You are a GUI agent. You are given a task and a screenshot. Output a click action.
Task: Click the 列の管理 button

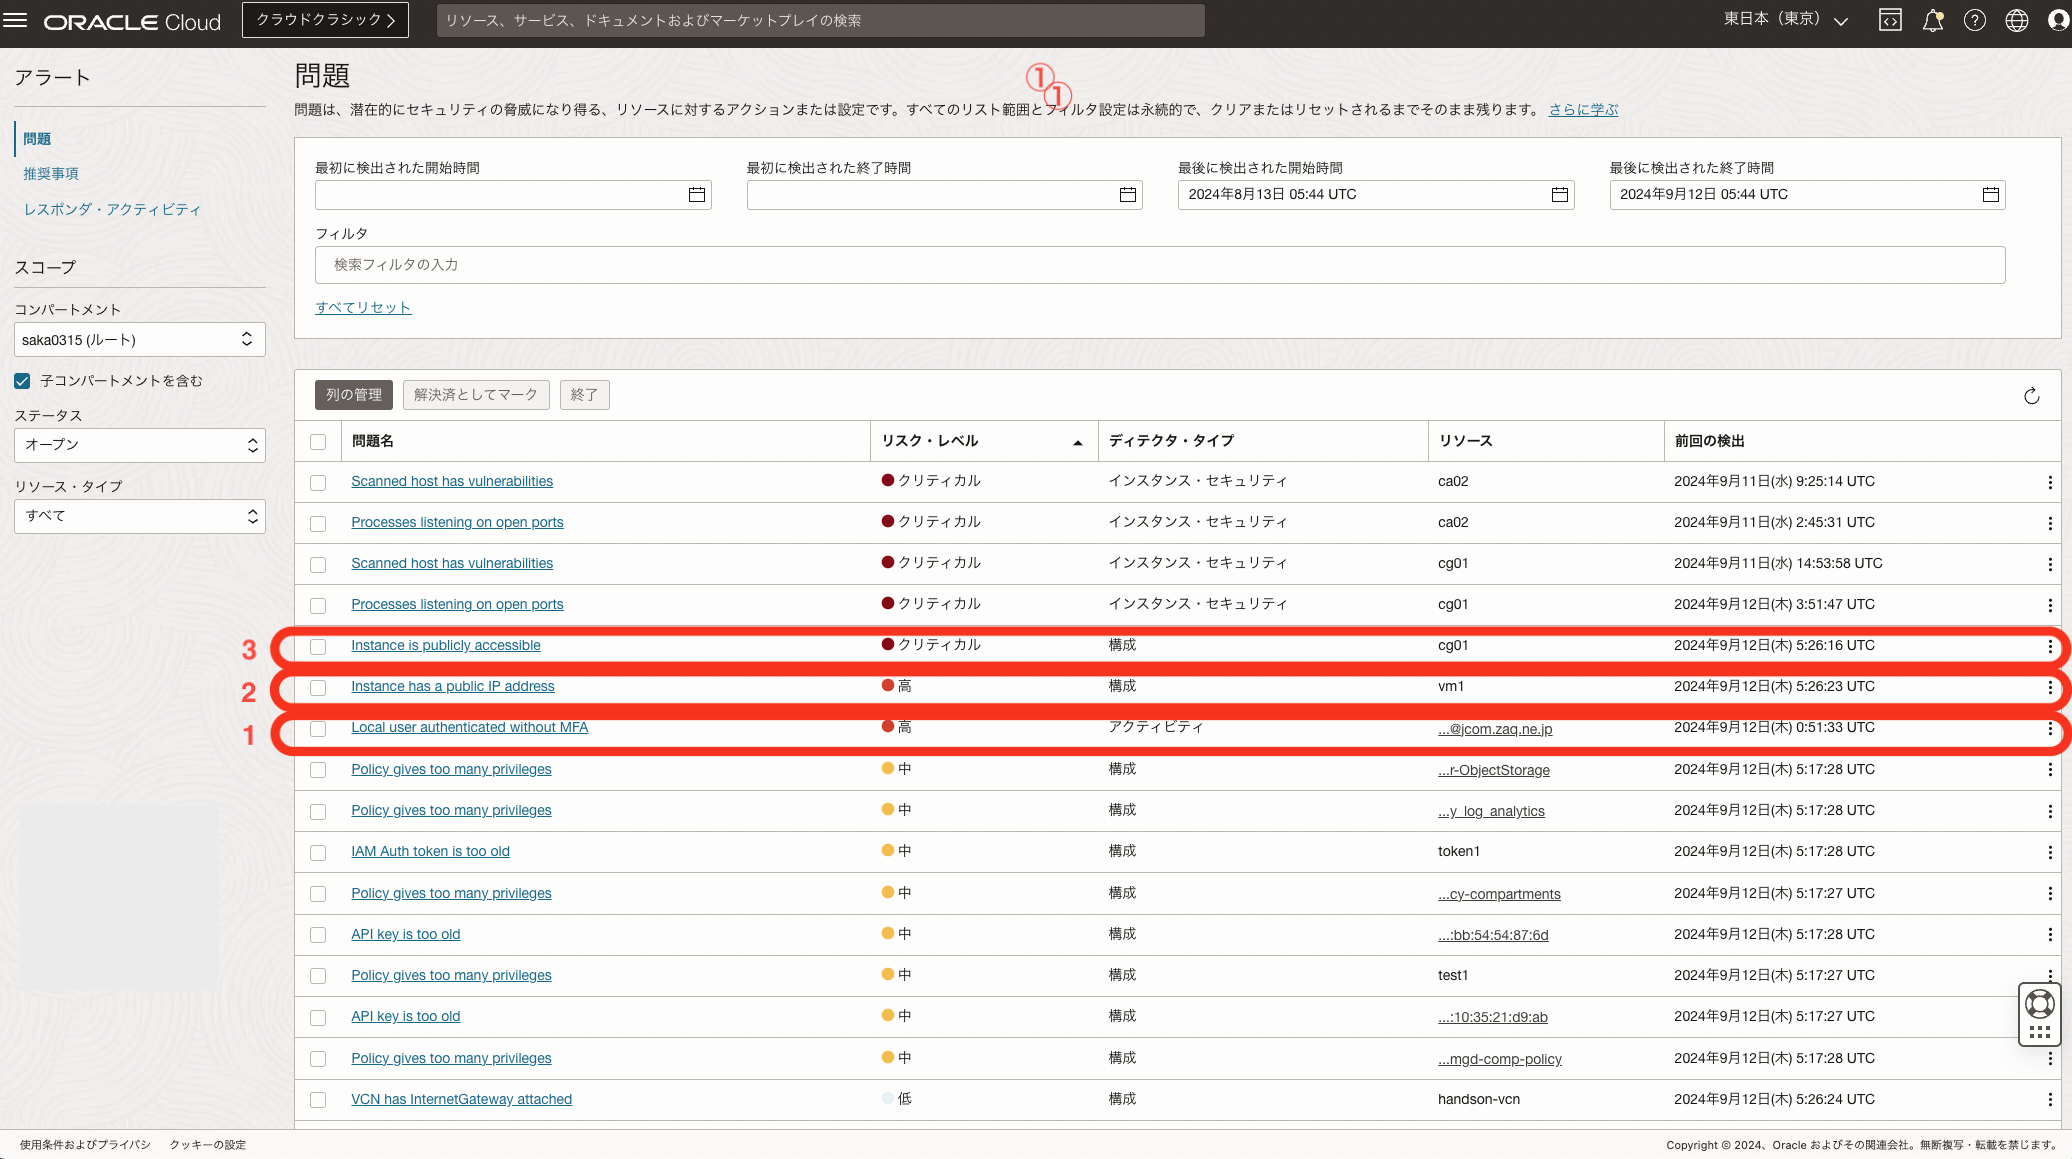[353, 394]
